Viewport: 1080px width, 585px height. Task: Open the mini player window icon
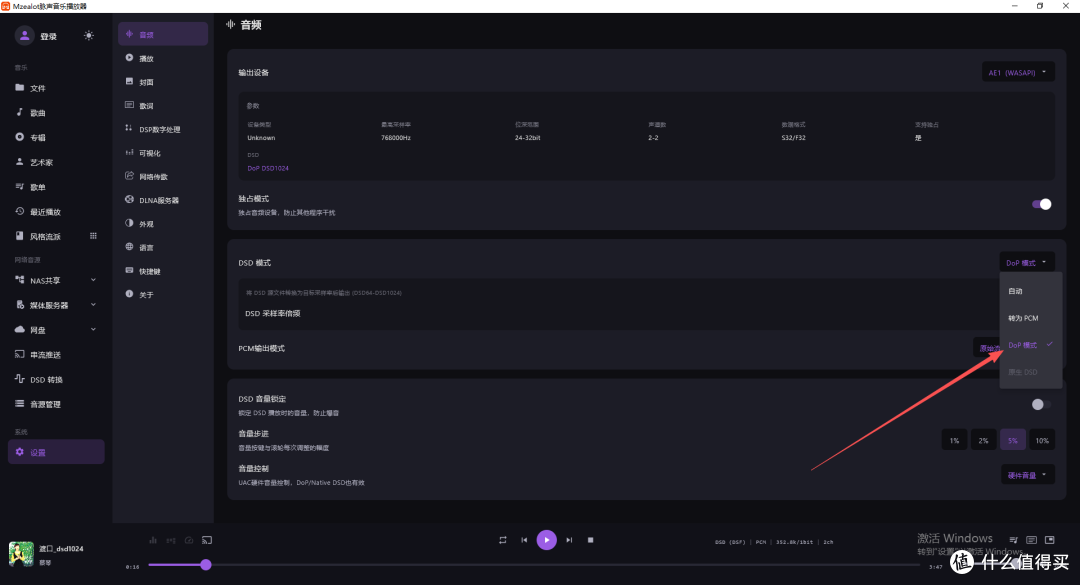[x=1050, y=540]
